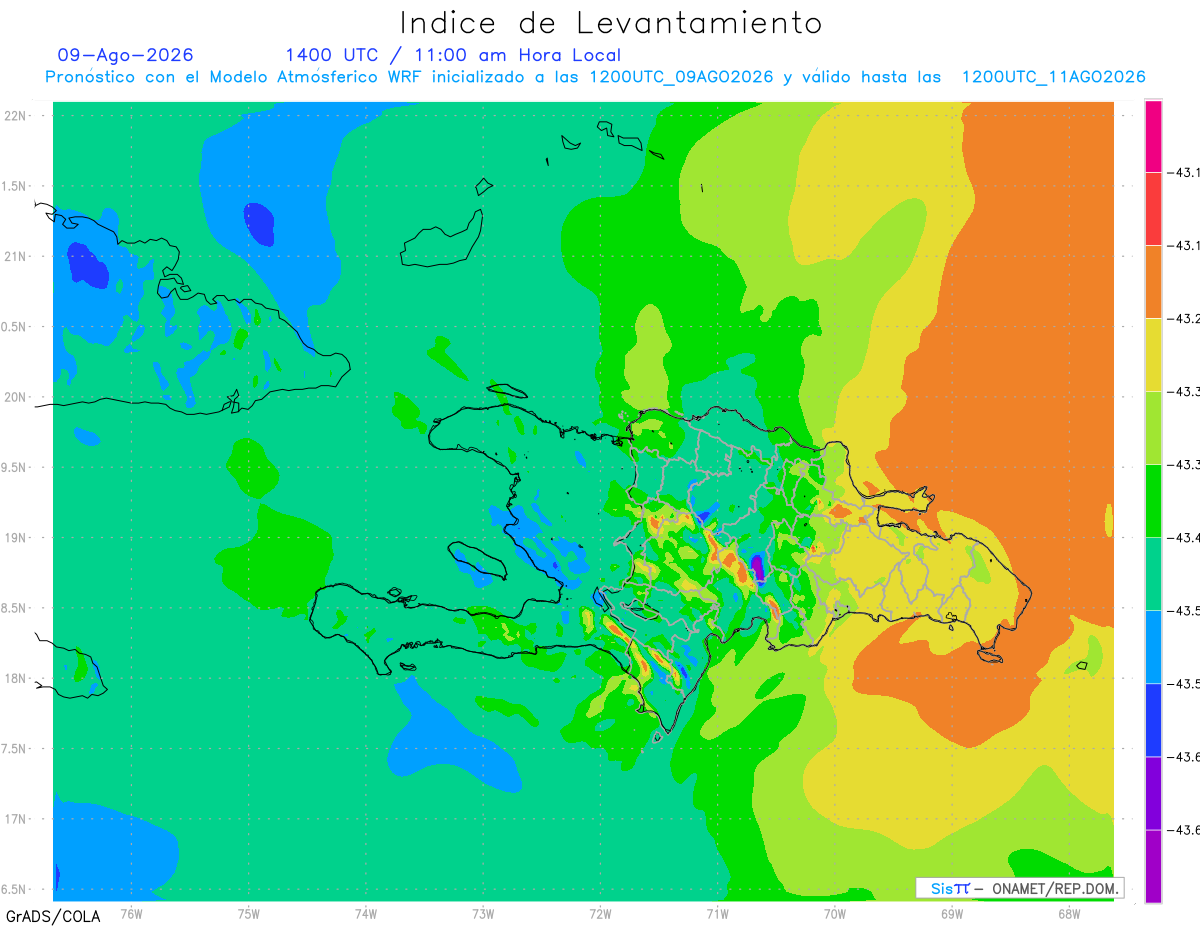Screen dimensions: 1200x927
Task: Click the '9.5N' latitude label
Action: click(x=16, y=467)
